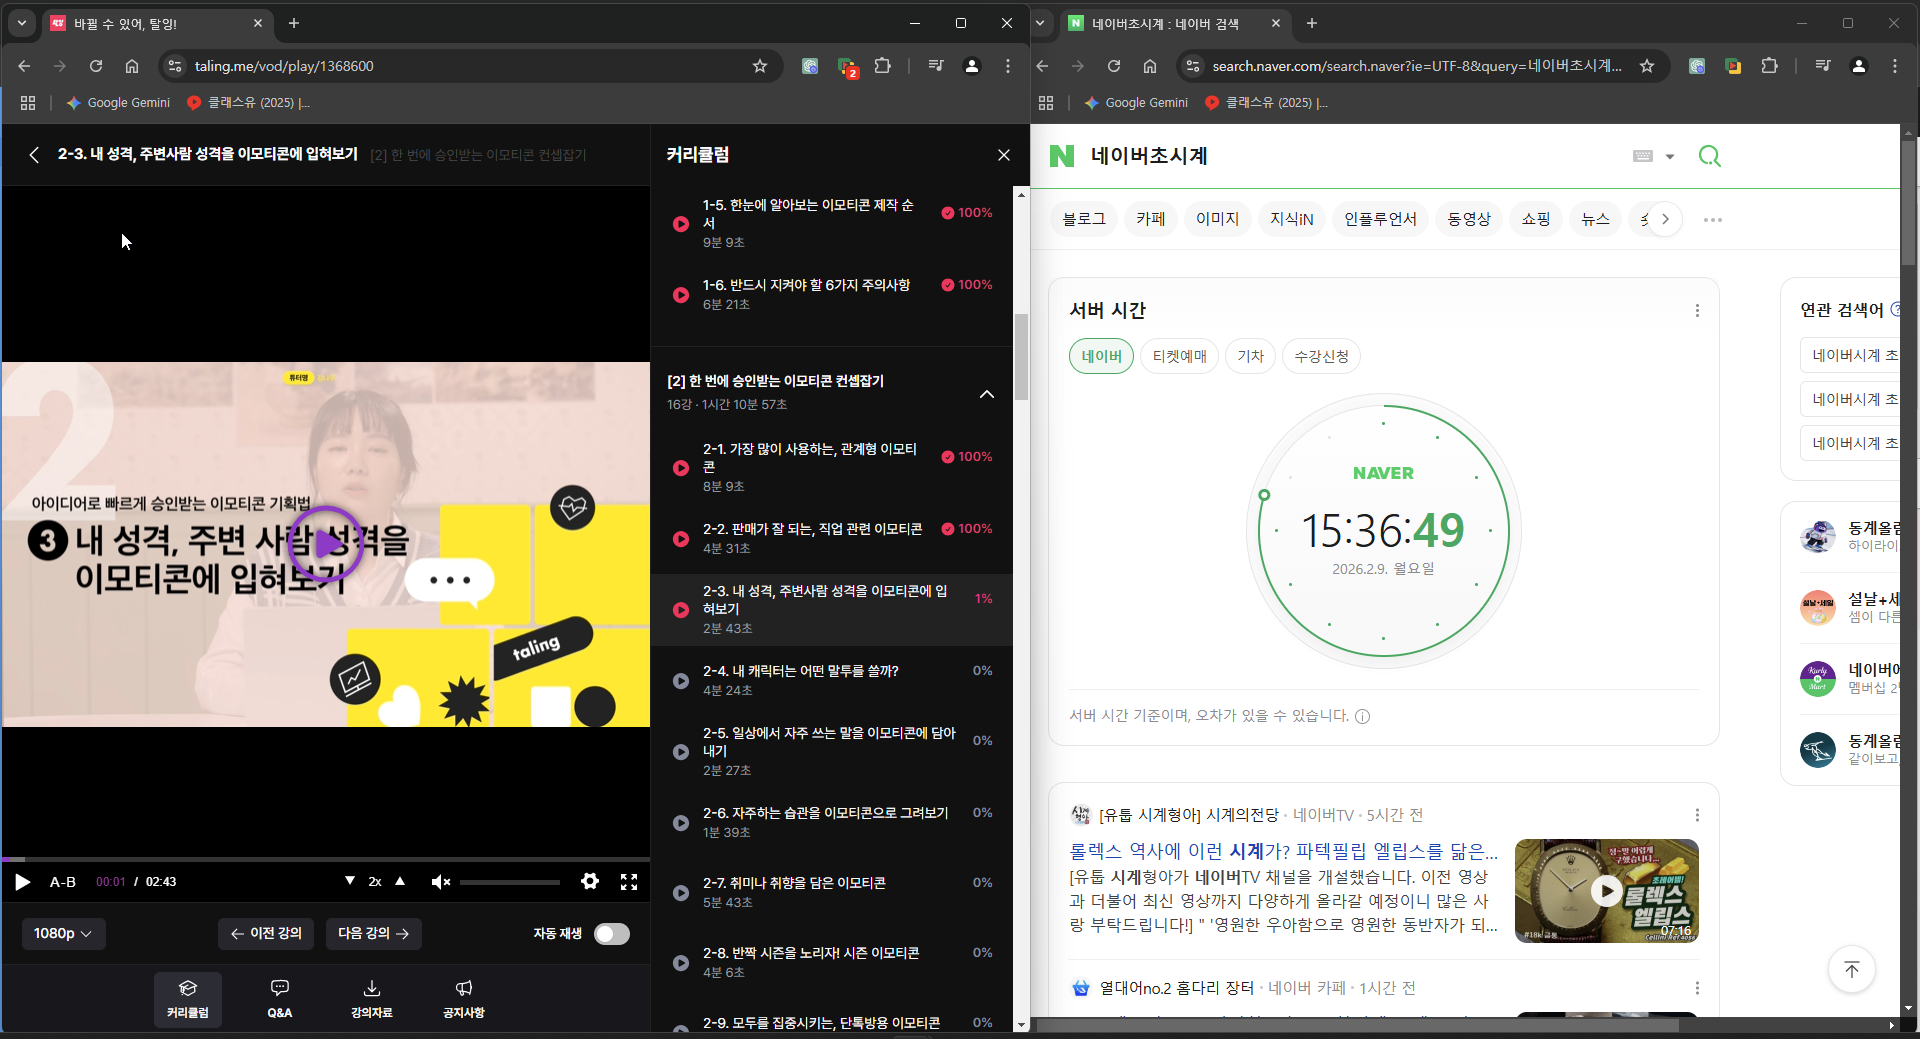Viewport: 1920px width, 1039px height.
Task: Seek on the video progress bar
Action: 326,859
